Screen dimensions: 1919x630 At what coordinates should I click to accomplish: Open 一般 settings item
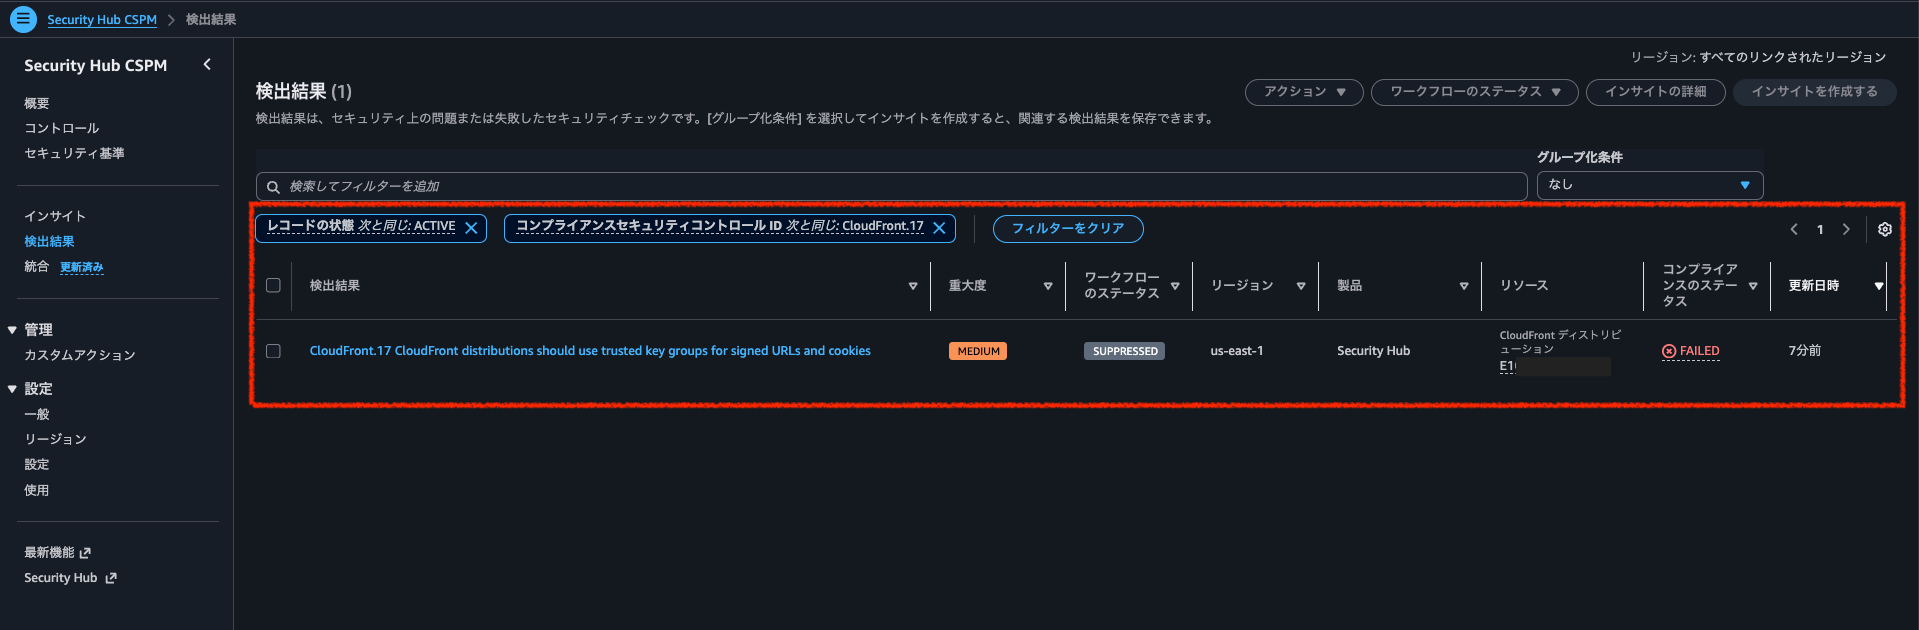click(x=37, y=414)
